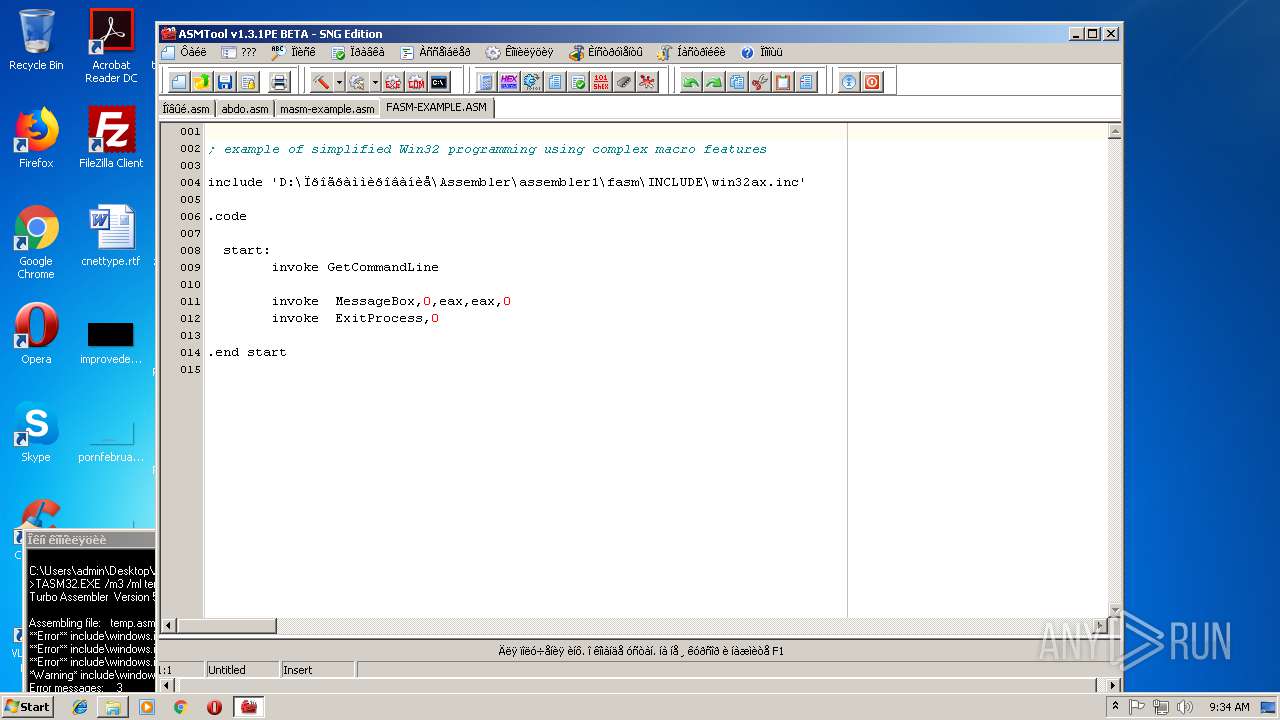Open the menu with green-check document icon
The width and height of the screenshot is (1280, 720).
tap(358, 52)
